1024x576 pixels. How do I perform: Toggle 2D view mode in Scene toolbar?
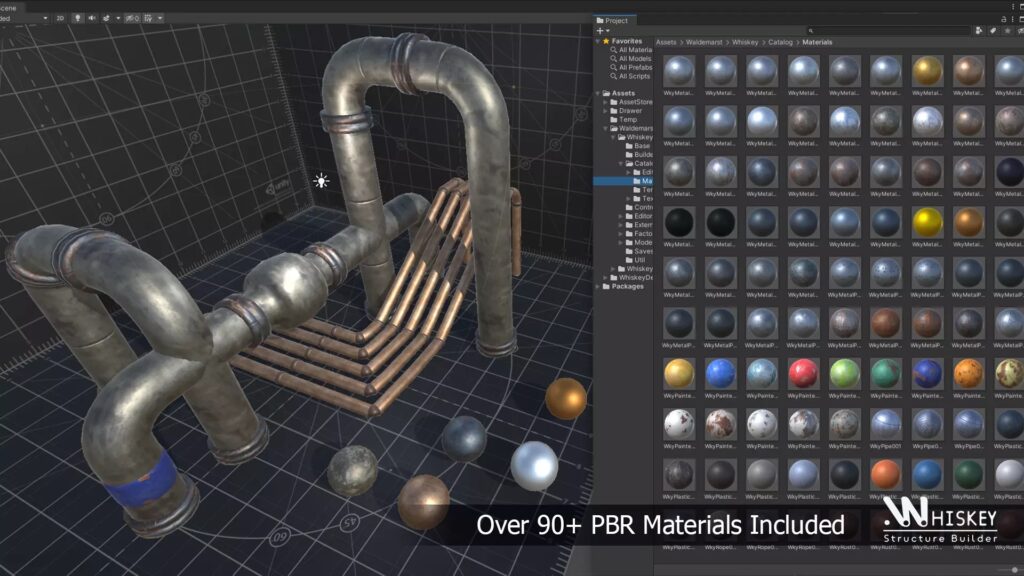tap(60, 18)
